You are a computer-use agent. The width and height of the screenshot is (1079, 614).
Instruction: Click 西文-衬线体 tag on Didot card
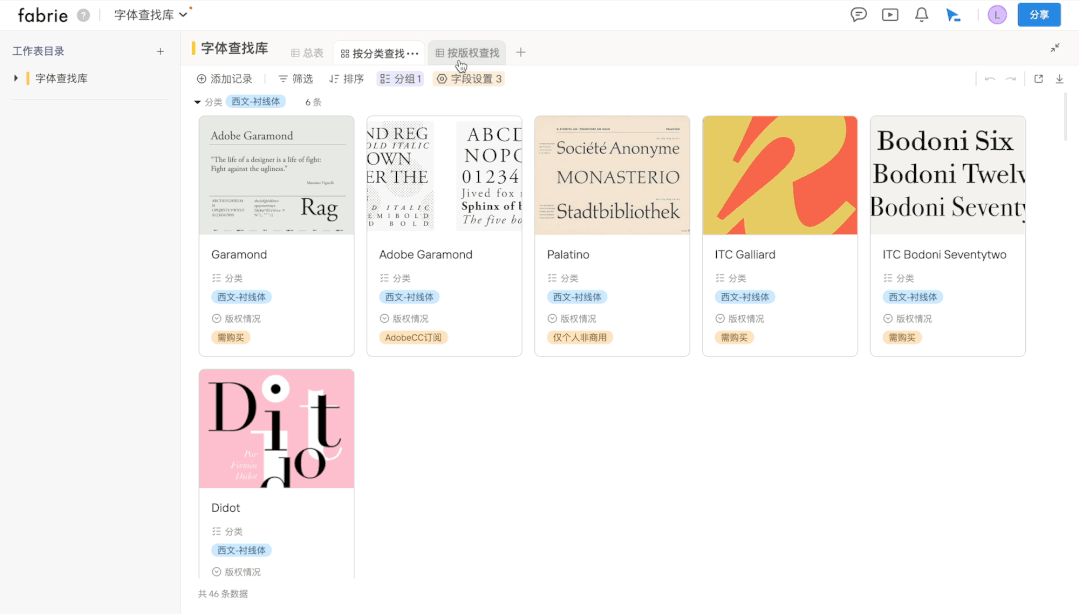242,551
